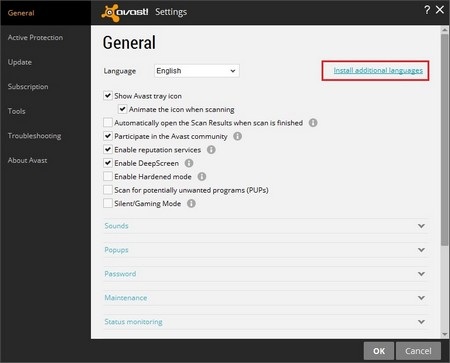The image size is (450, 363).
Task: Show info icon next to Silent/Gaming Mode
Action: [x=191, y=203]
